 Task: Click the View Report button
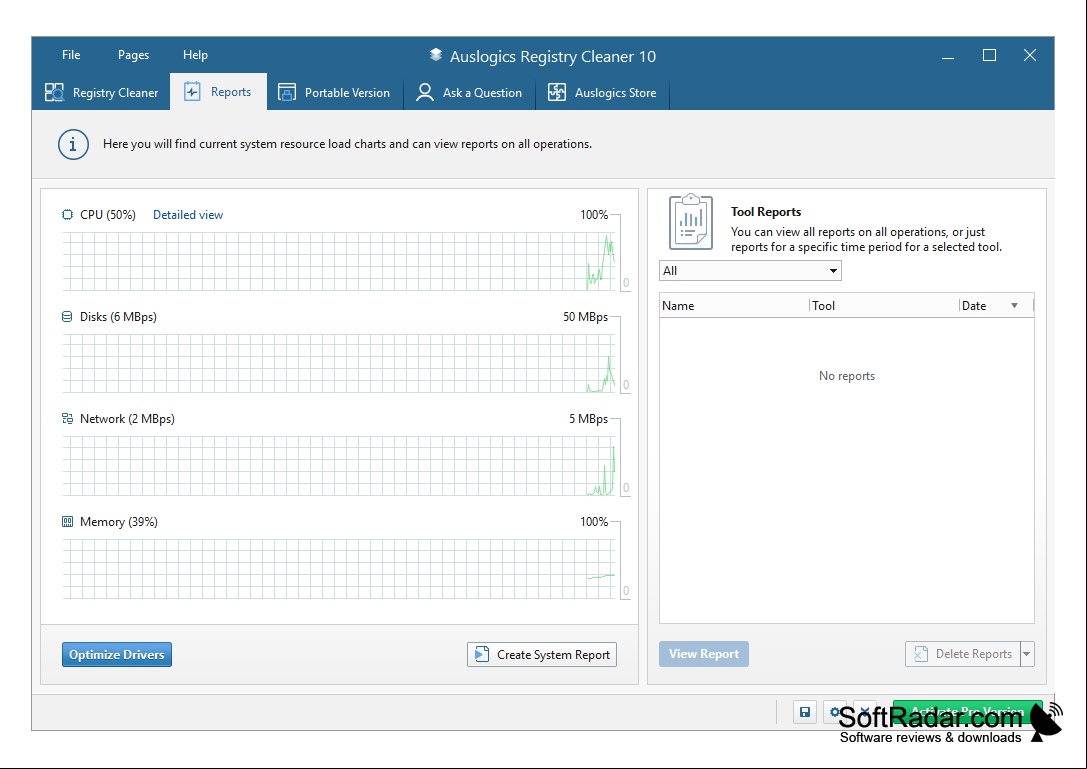click(704, 654)
